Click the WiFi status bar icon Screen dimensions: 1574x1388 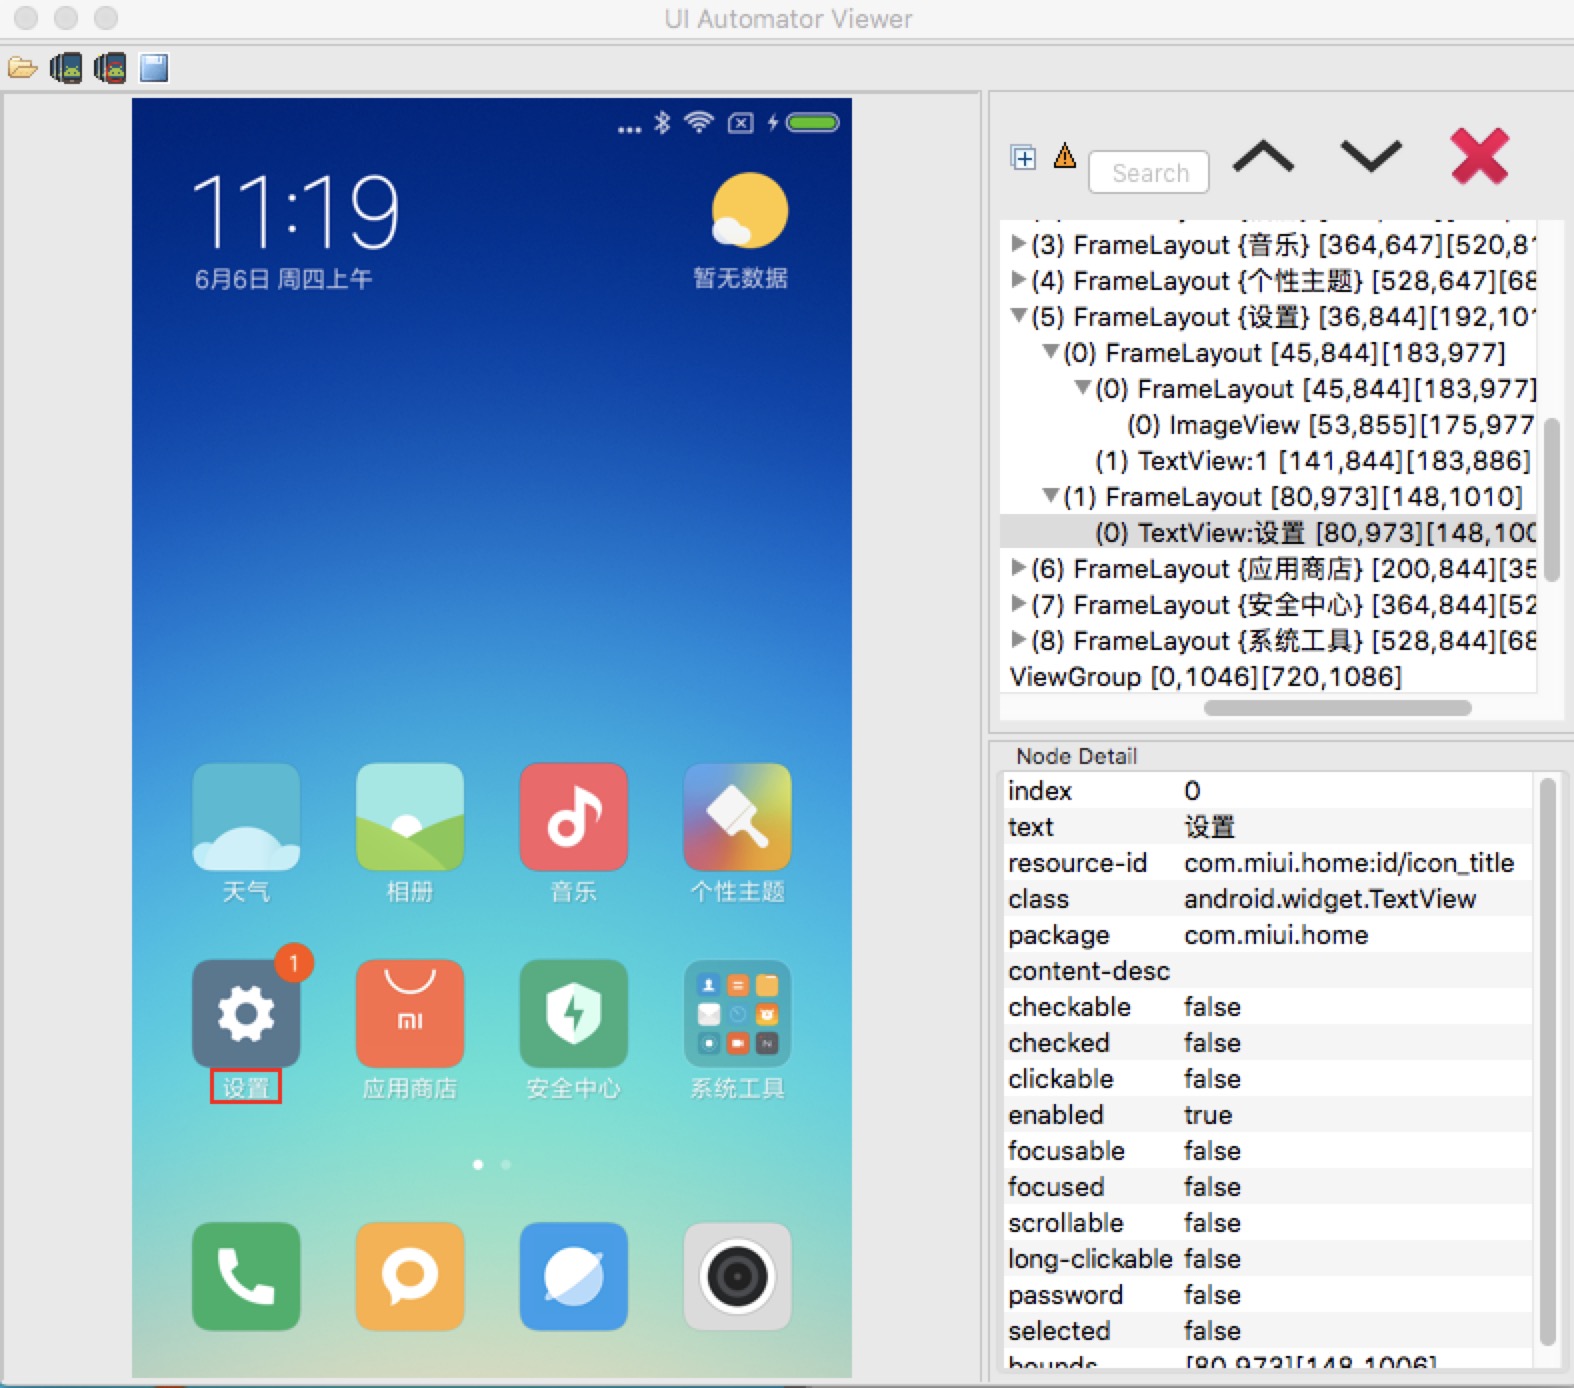[x=699, y=122]
